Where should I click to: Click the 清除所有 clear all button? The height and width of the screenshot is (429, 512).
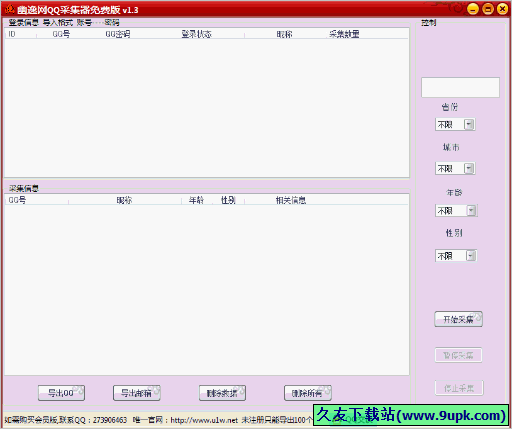(307, 393)
